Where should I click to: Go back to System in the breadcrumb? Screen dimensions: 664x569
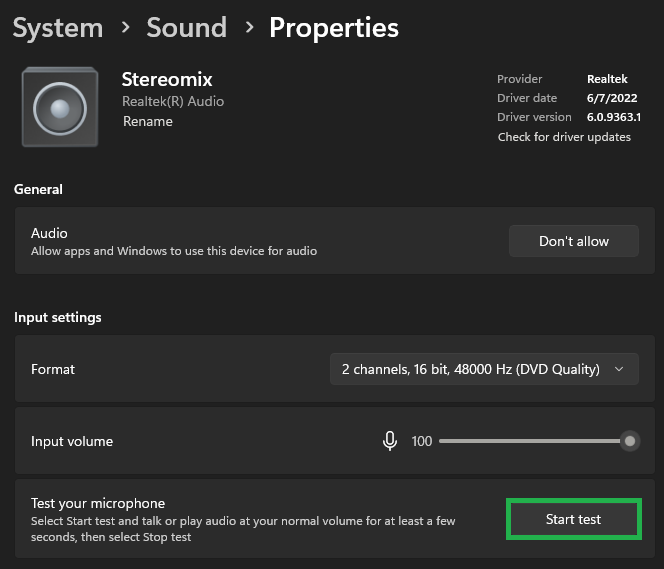pyautogui.click(x=57, y=28)
